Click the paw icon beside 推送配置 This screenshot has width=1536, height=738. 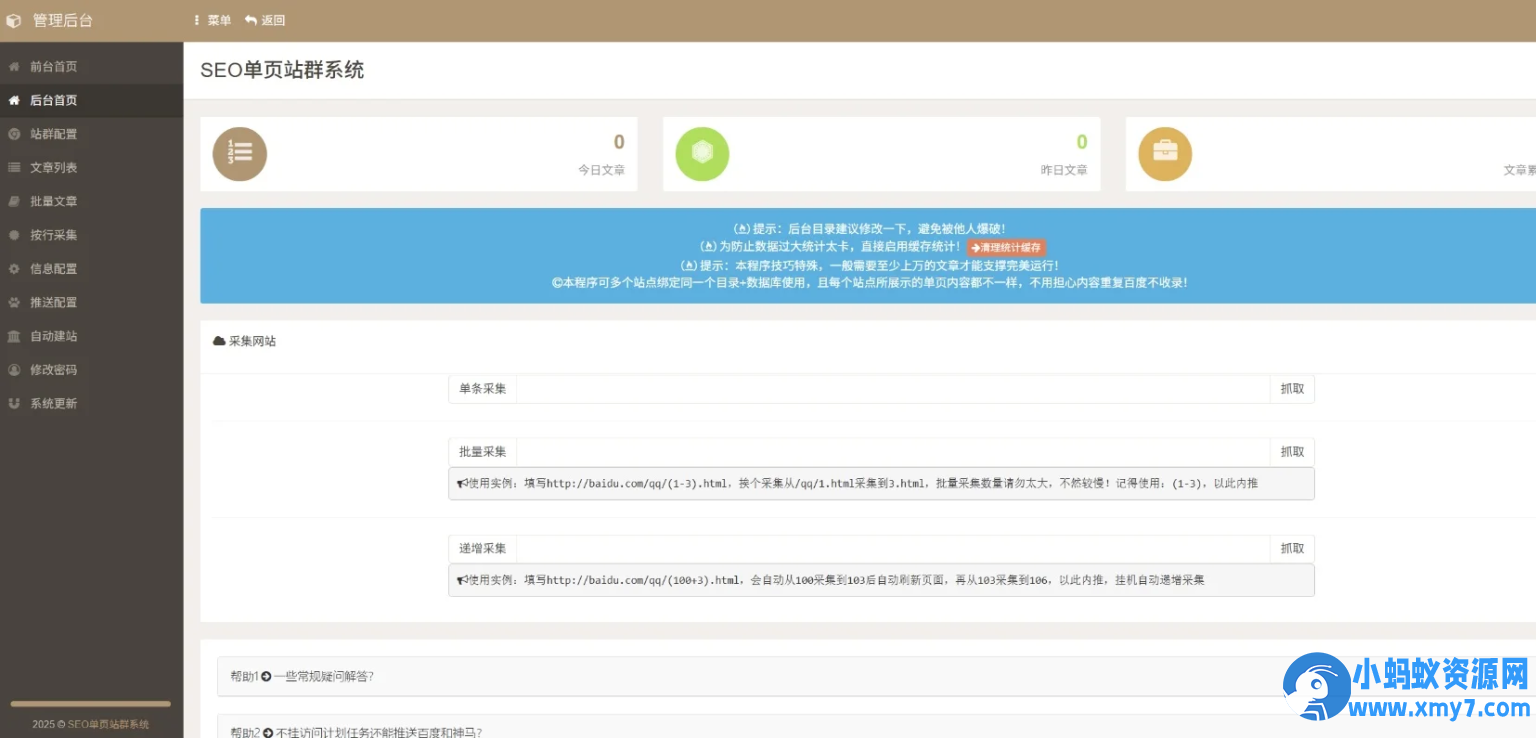(14, 302)
